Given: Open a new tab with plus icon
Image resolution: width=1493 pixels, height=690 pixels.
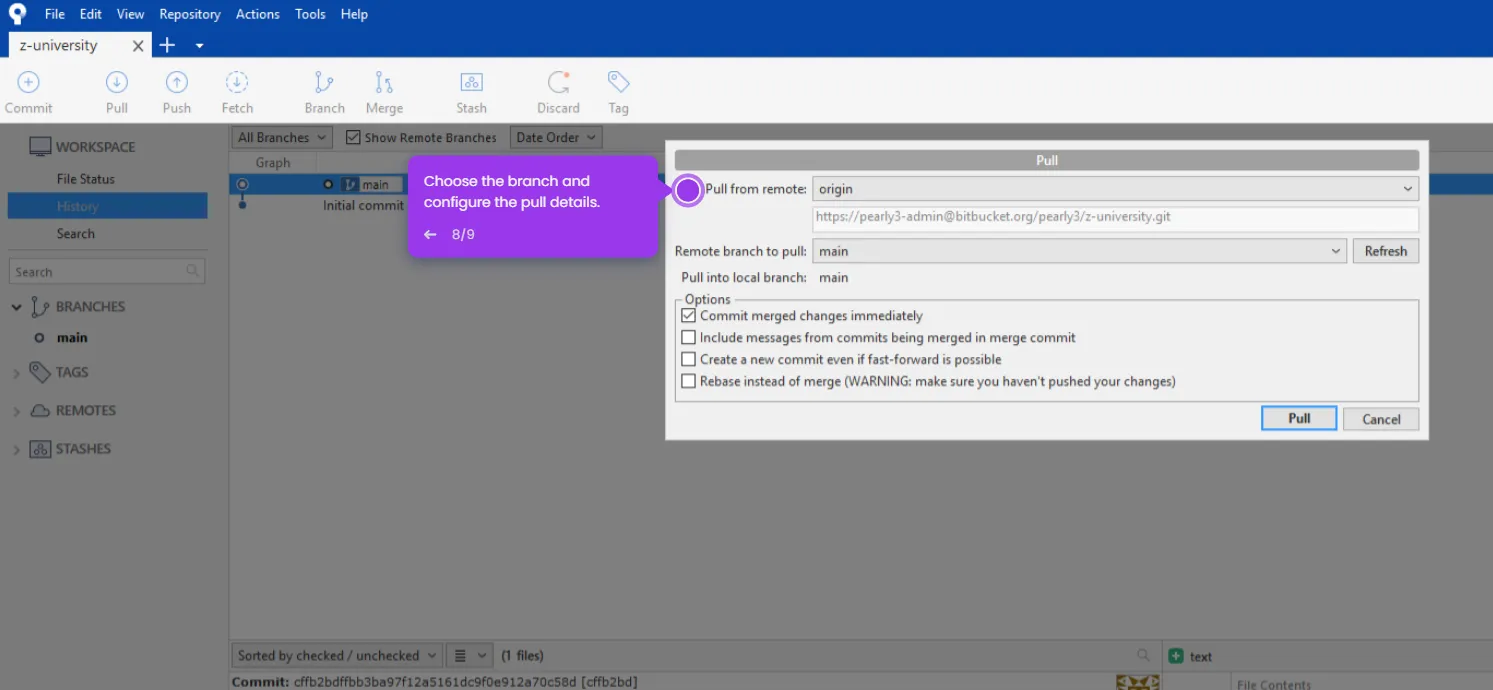Looking at the screenshot, I should [x=167, y=45].
